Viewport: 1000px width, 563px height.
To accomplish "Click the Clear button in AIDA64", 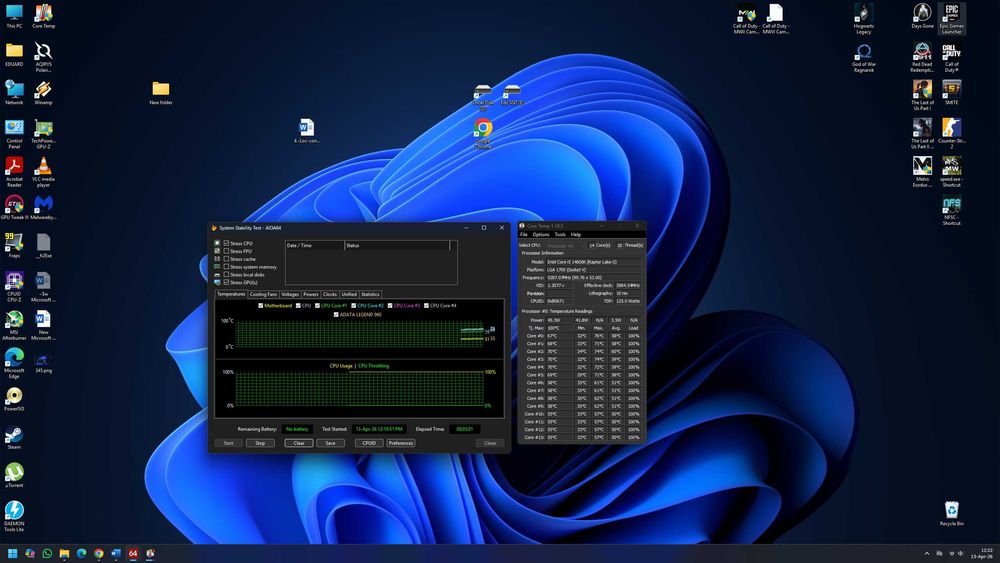I will 298,443.
